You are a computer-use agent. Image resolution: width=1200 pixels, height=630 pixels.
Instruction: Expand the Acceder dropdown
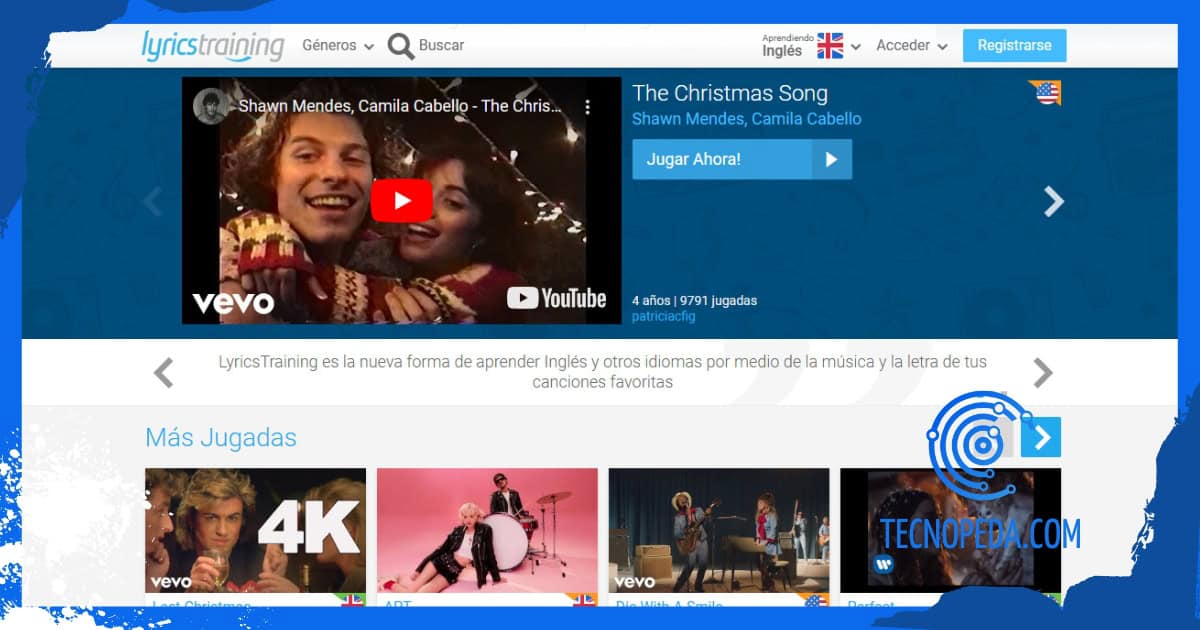click(912, 45)
